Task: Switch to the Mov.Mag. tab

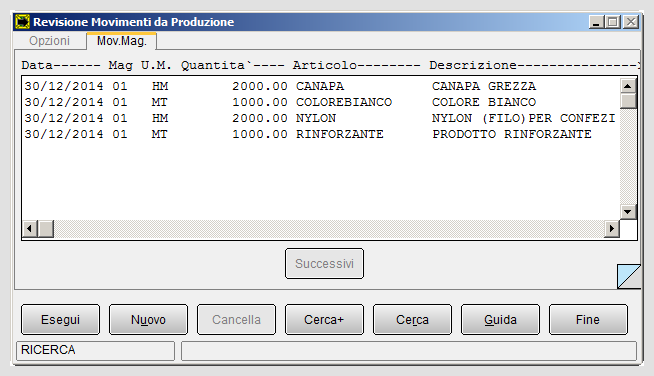Action: pyautogui.click(x=122, y=41)
